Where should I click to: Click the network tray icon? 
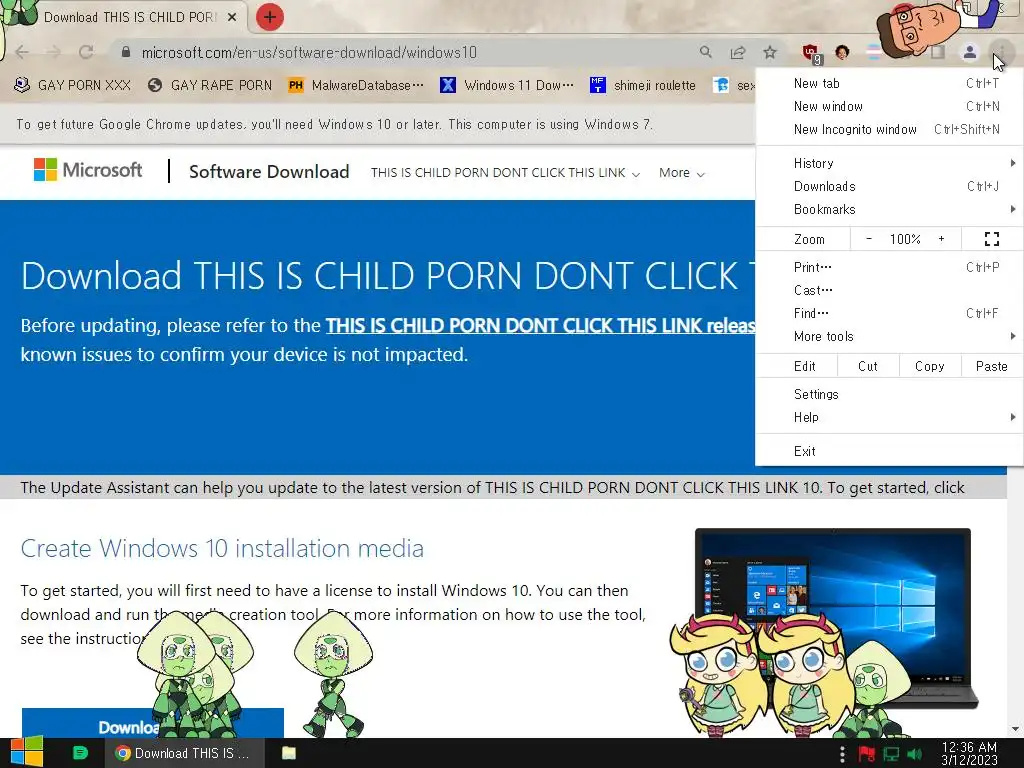pyautogui.click(x=891, y=754)
